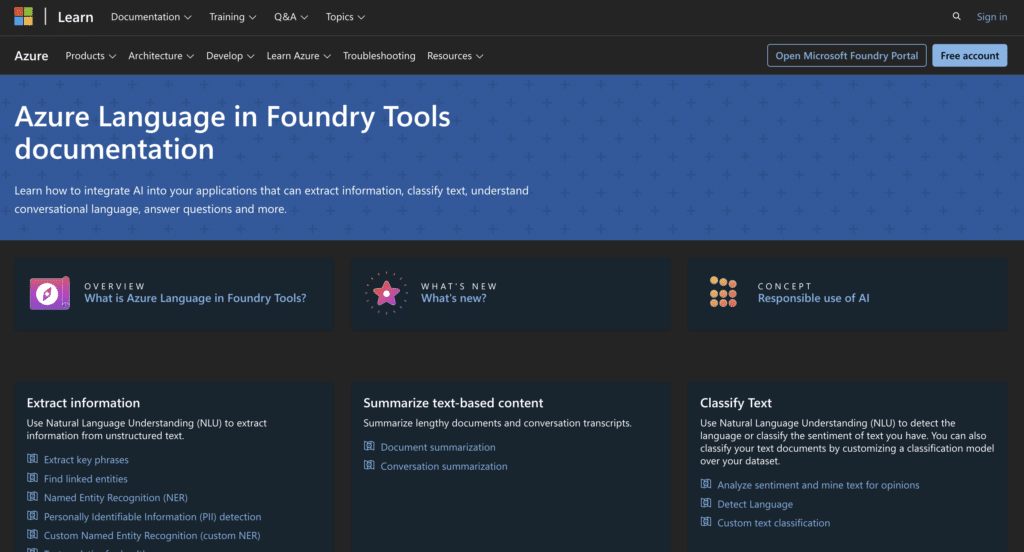Click the Summarize text-based content heading
This screenshot has height=552, width=1024.
click(453, 402)
